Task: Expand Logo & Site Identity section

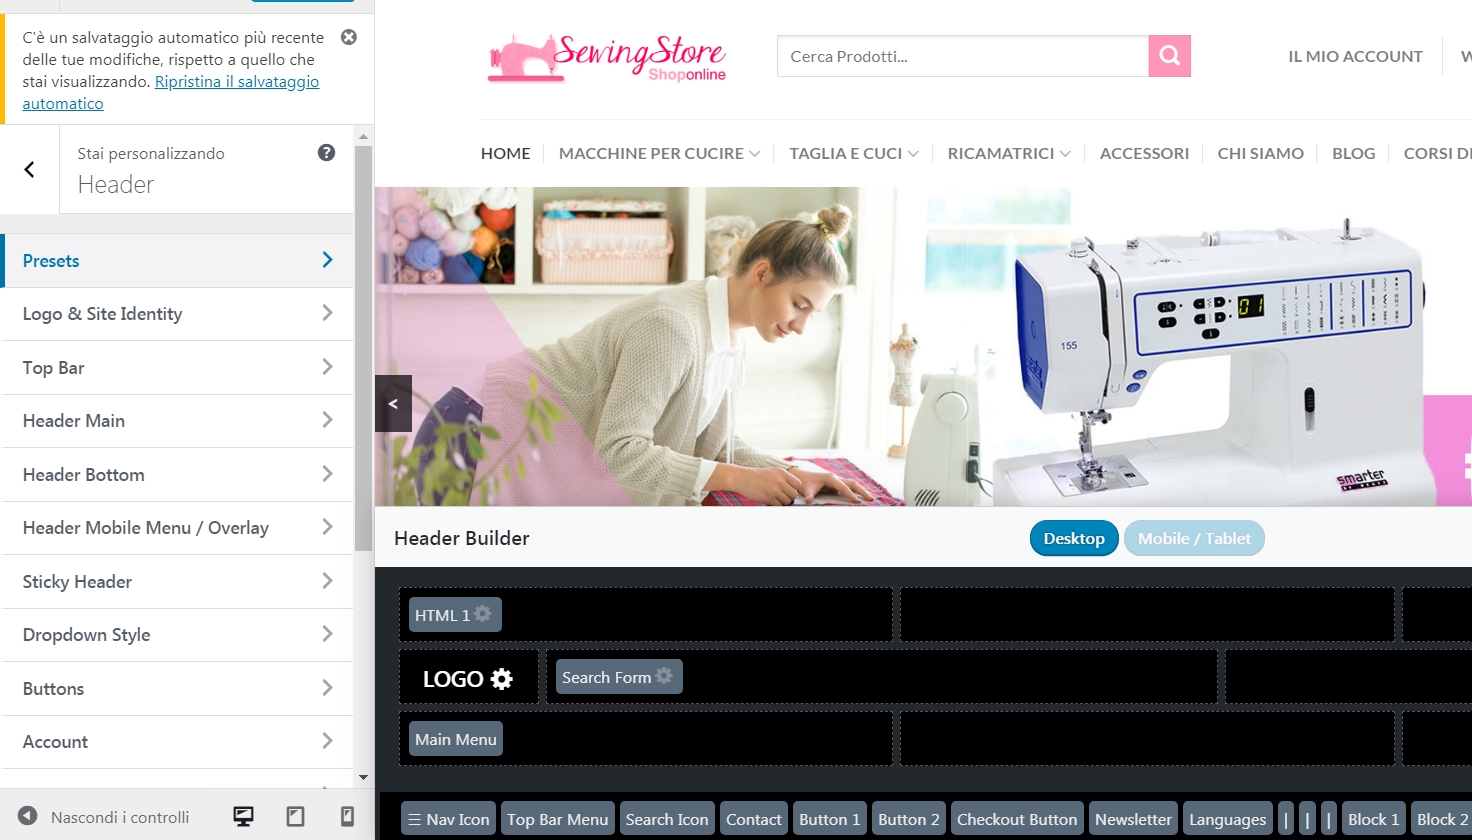Action: pos(177,314)
